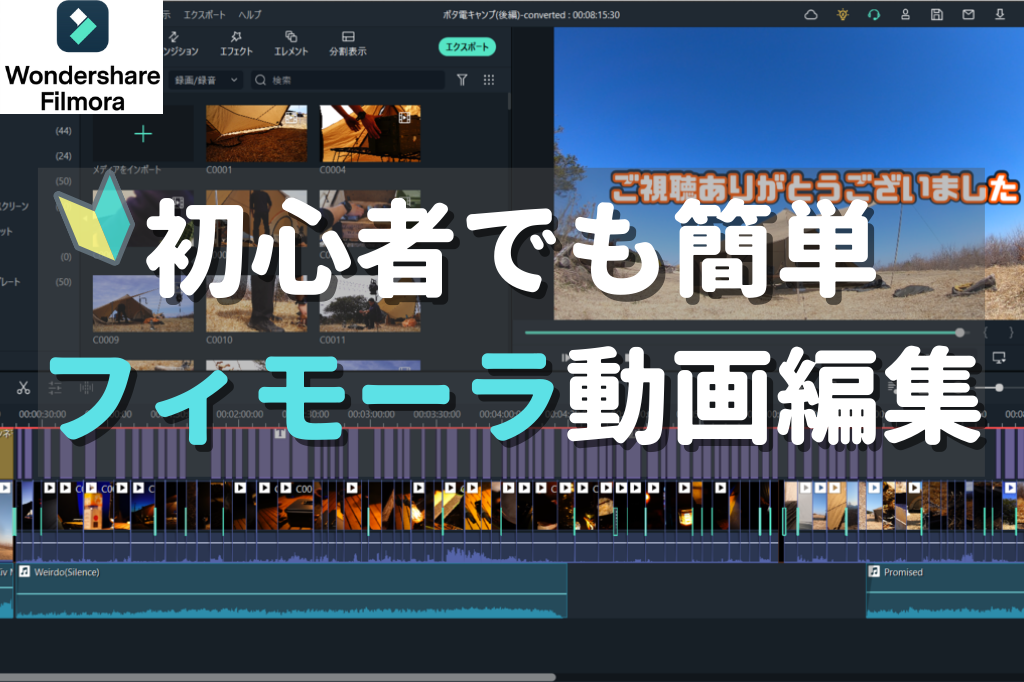The width and height of the screenshot is (1024, 682).
Task: Open the sliders adjust icon on timeline toolbar
Action: pyautogui.click(x=55, y=388)
